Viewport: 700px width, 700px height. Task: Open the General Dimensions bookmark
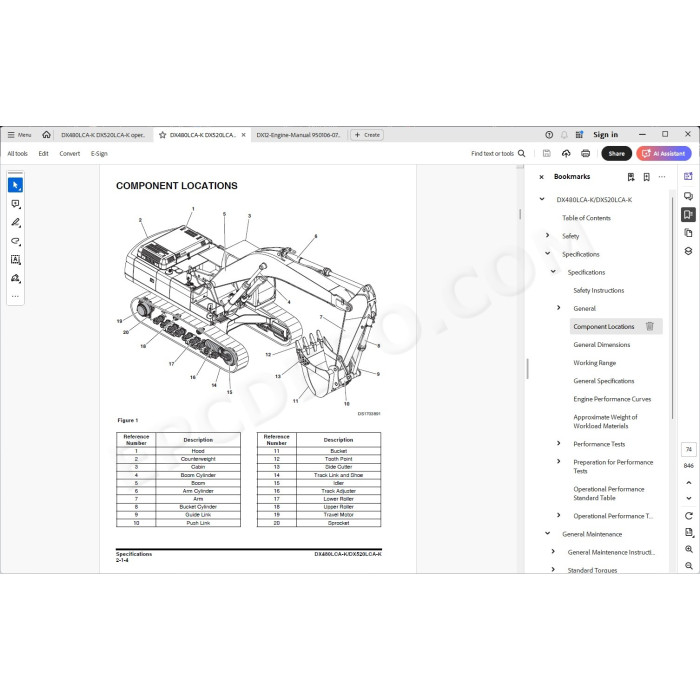tap(602, 345)
